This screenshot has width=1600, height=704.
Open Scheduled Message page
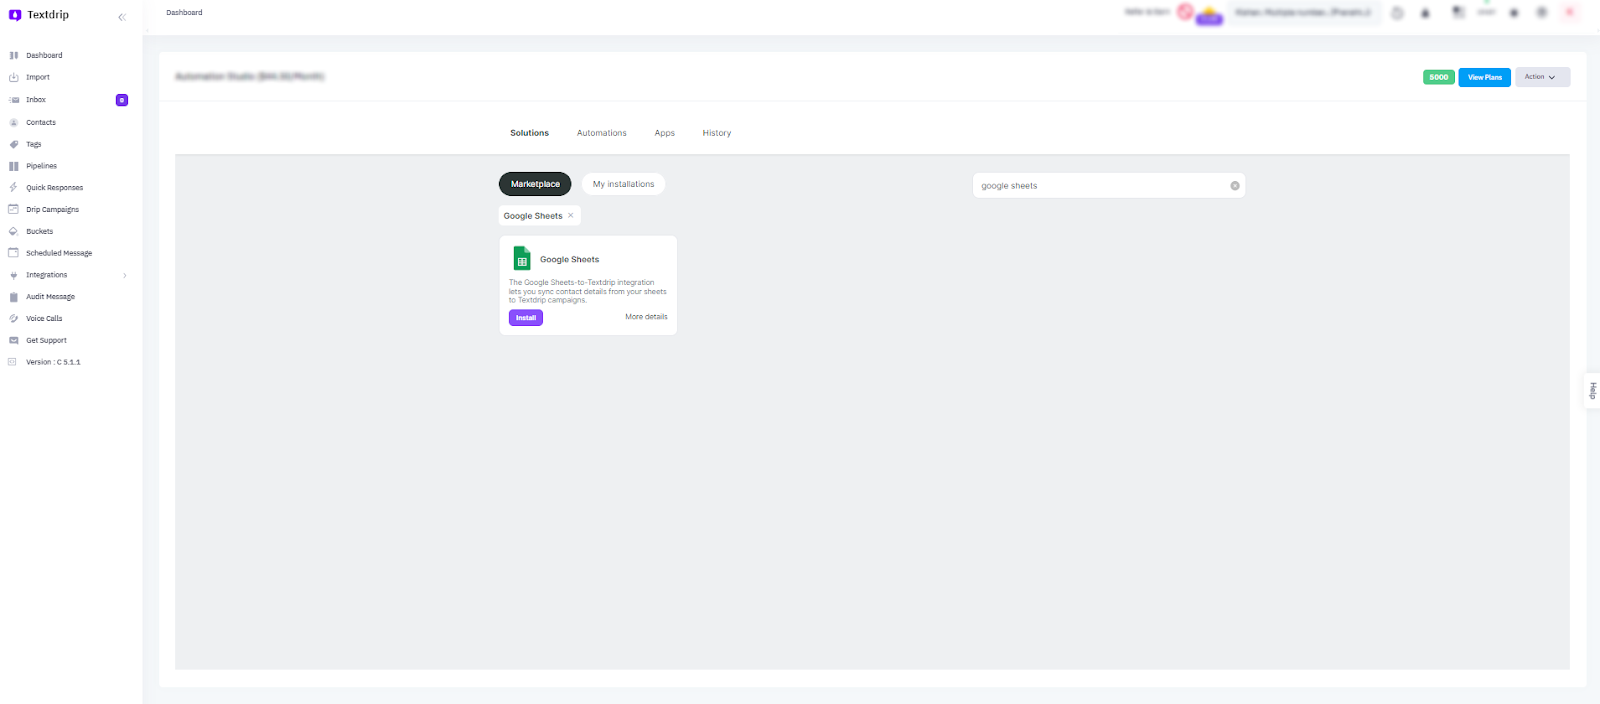59,253
